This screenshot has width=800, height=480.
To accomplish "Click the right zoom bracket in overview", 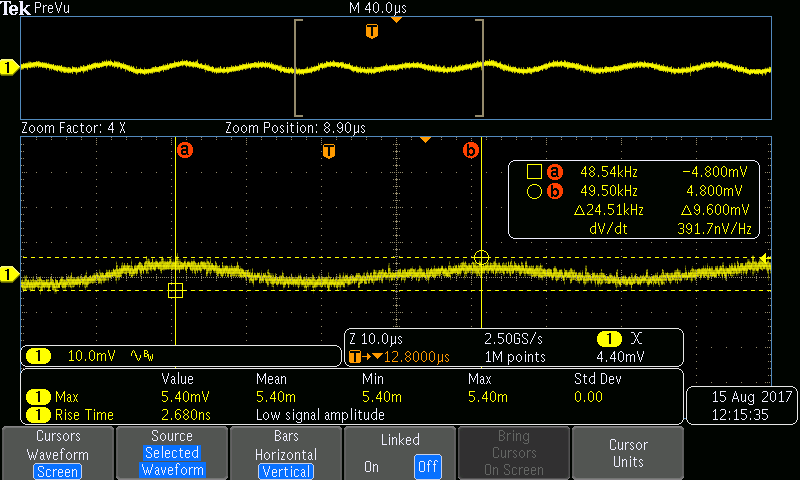I will click(480, 68).
